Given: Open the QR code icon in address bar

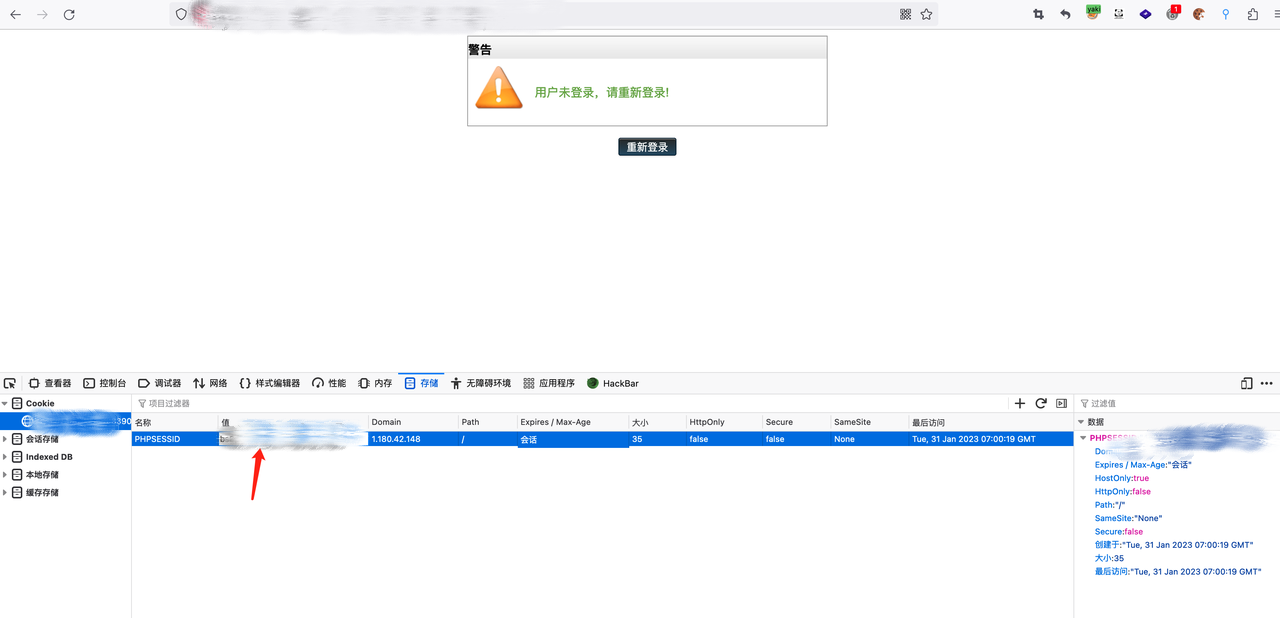Looking at the screenshot, I should pos(905,15).
